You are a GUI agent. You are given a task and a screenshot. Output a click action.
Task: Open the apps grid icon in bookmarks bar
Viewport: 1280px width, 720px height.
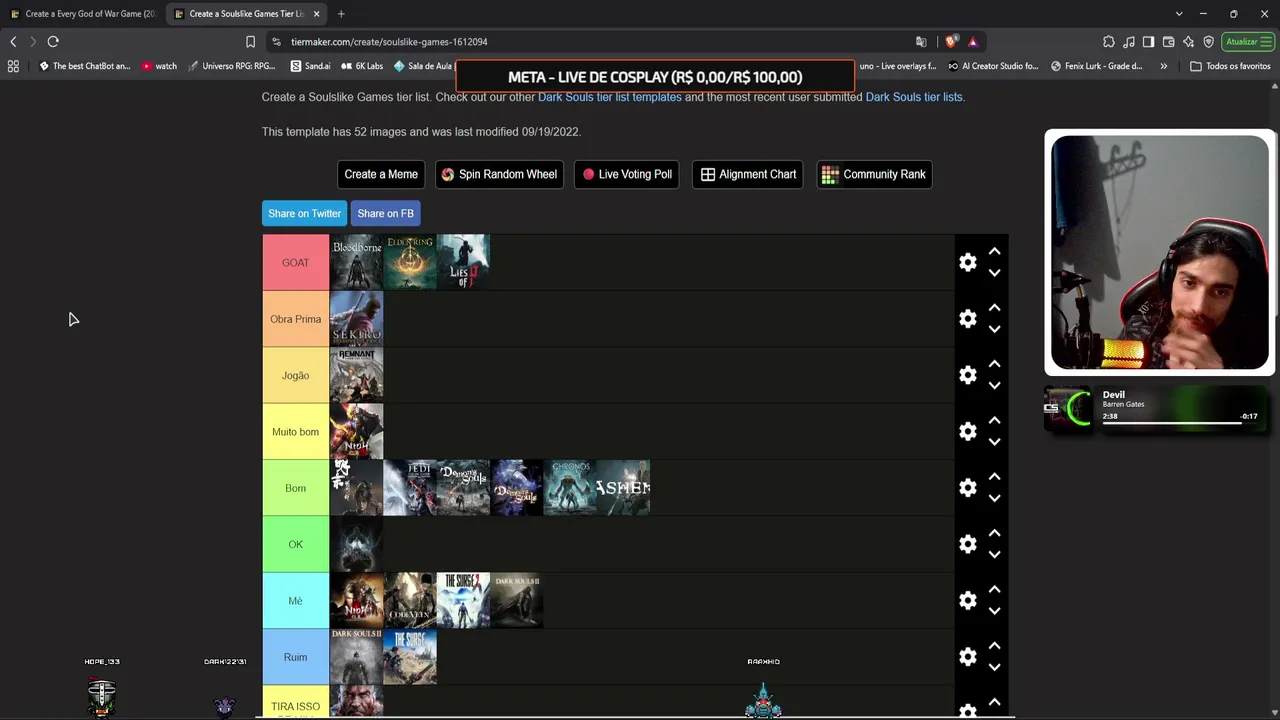pyautogui.click(x=13, y=66)
